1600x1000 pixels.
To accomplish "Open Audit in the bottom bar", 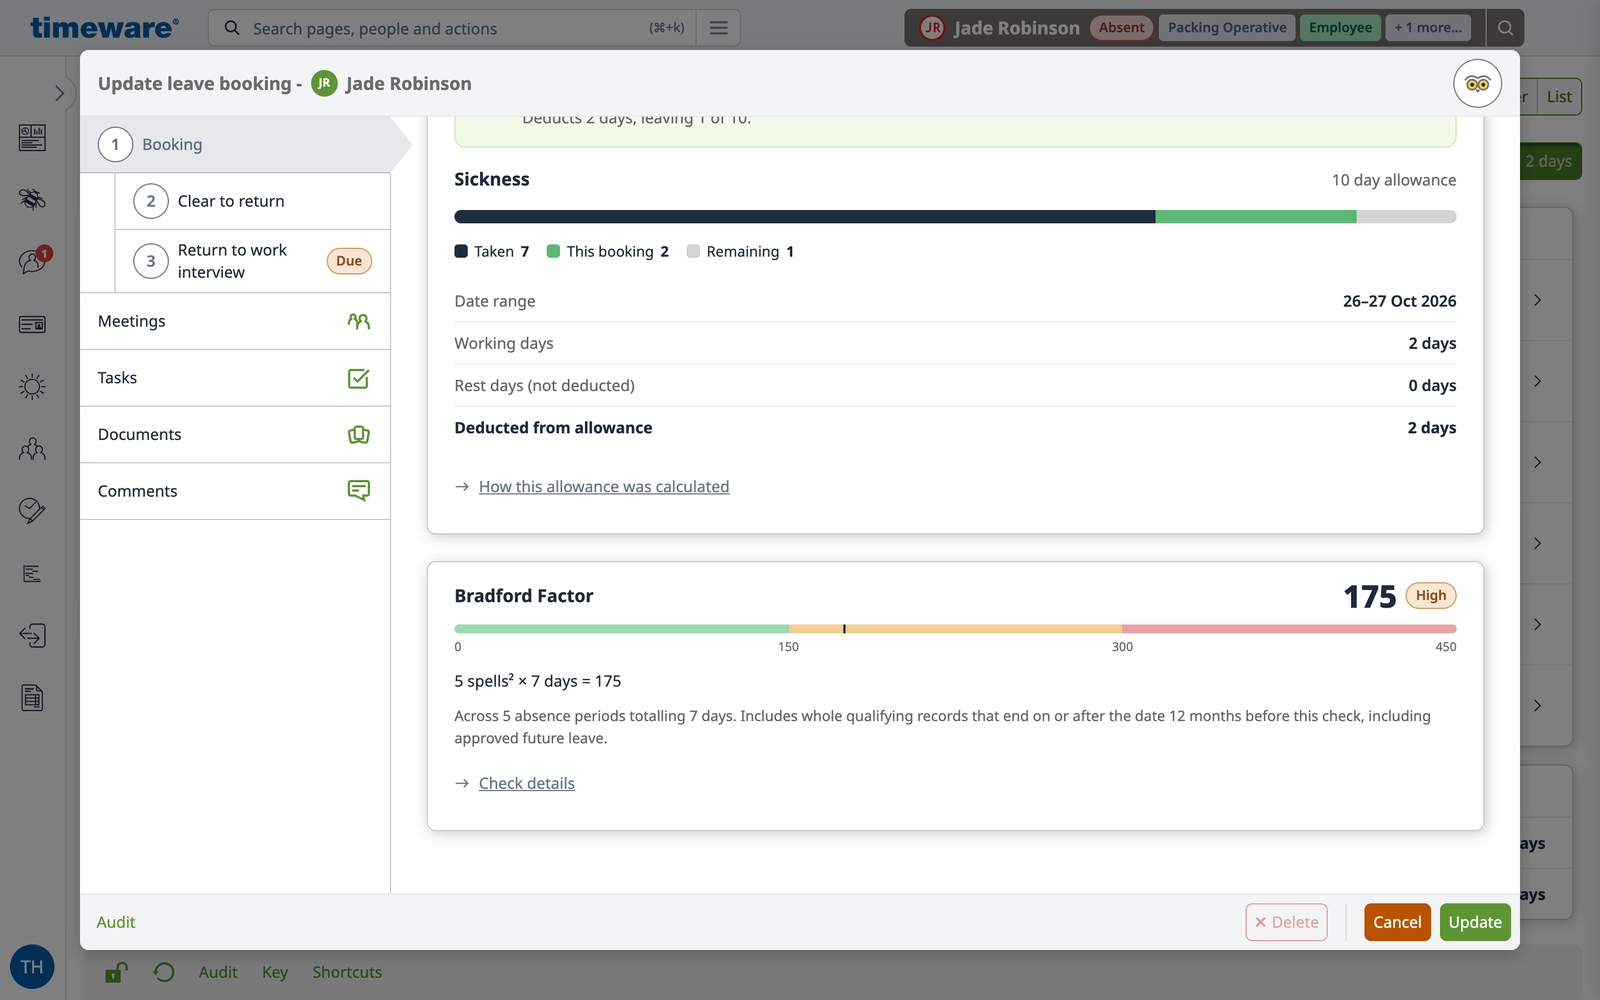I will (218, 972).
